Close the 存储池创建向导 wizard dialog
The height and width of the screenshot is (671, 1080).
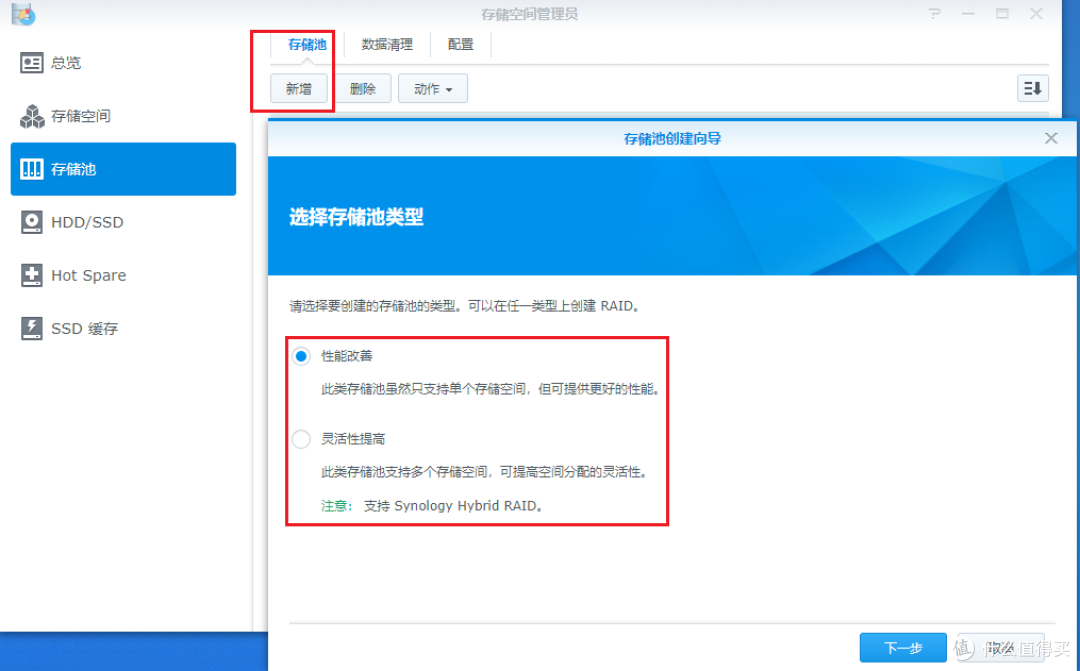coord(1050,138)
